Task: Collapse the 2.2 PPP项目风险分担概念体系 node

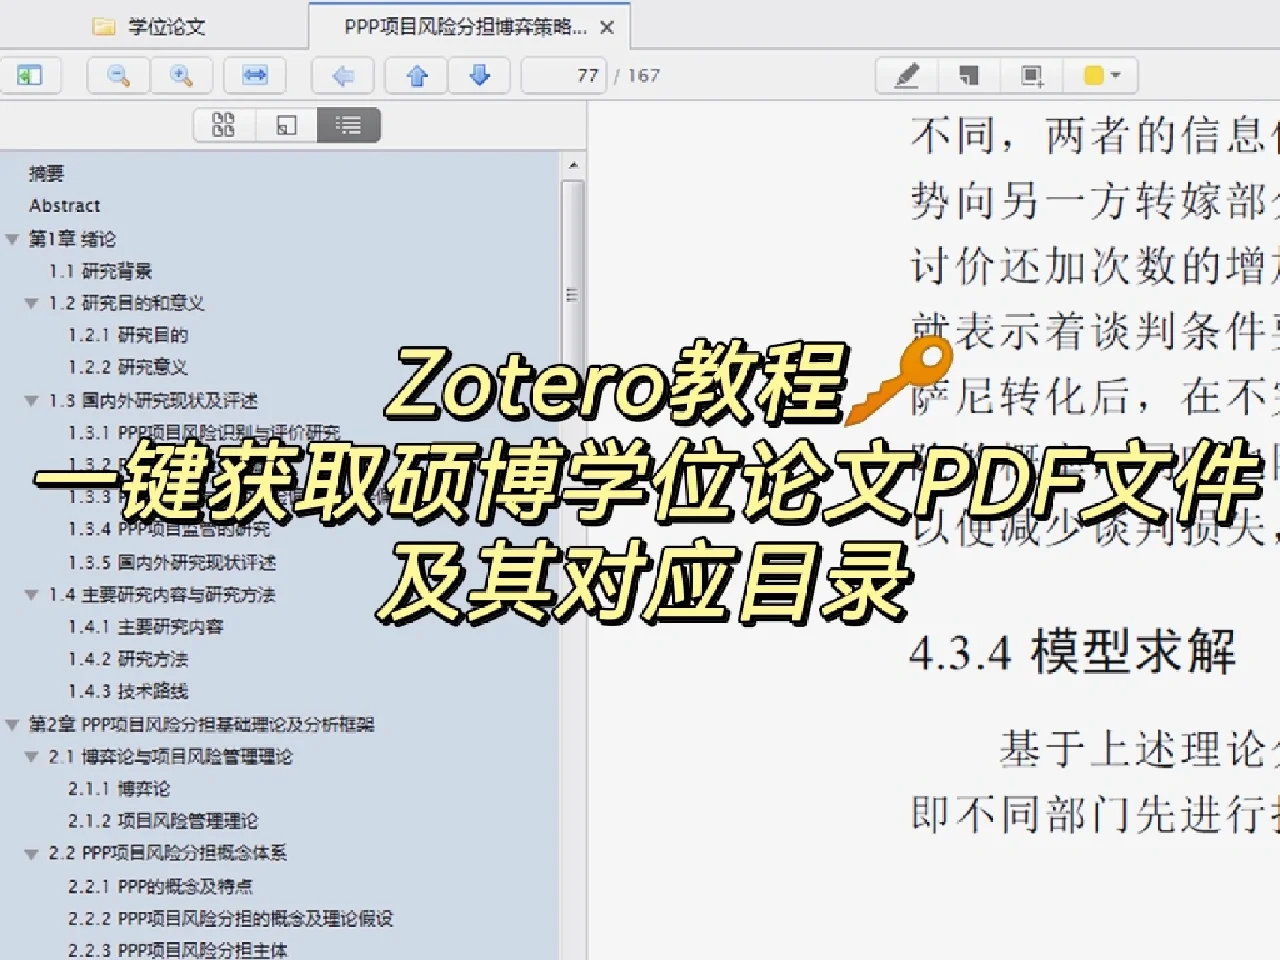Action: [x=31, y=854]
